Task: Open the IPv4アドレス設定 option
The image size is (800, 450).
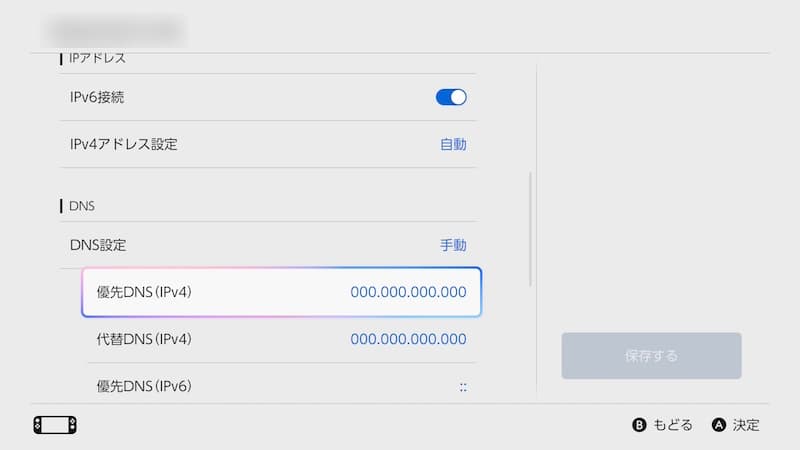Action: 123,144
